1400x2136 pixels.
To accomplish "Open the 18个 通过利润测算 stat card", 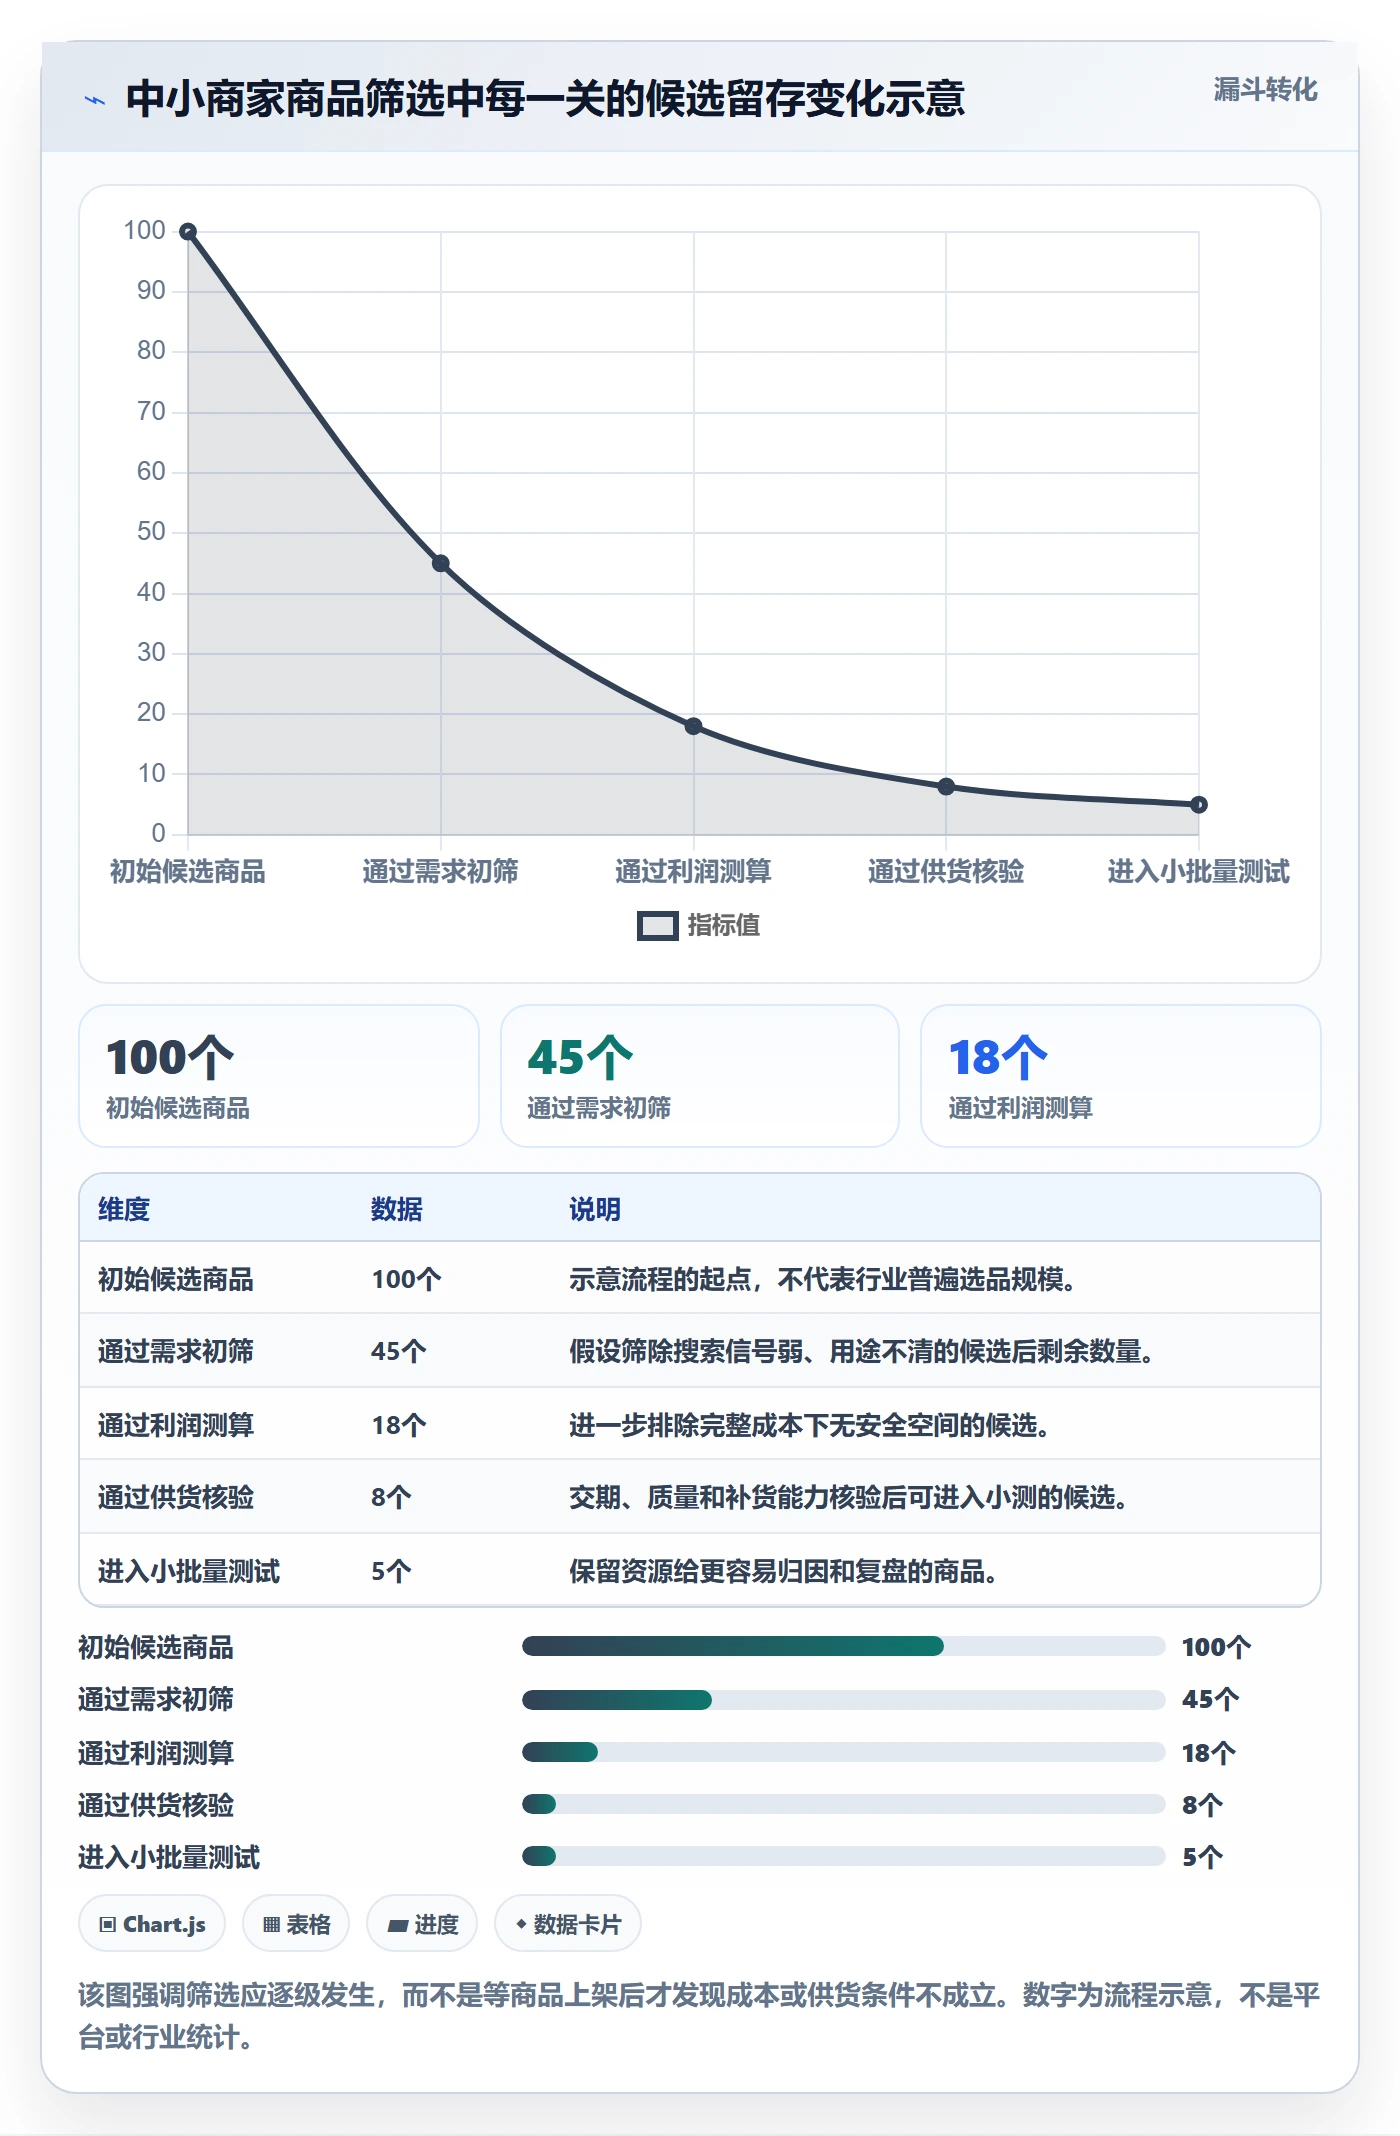I will click(1121, 1076).
